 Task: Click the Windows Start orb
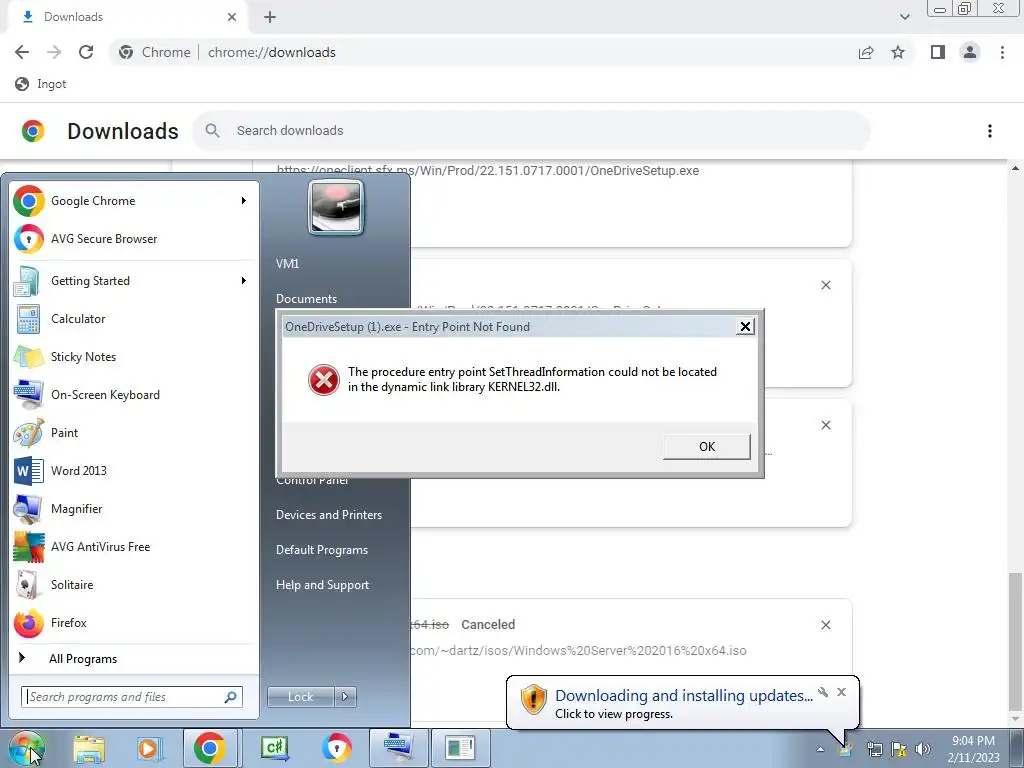tap(26, 748)
